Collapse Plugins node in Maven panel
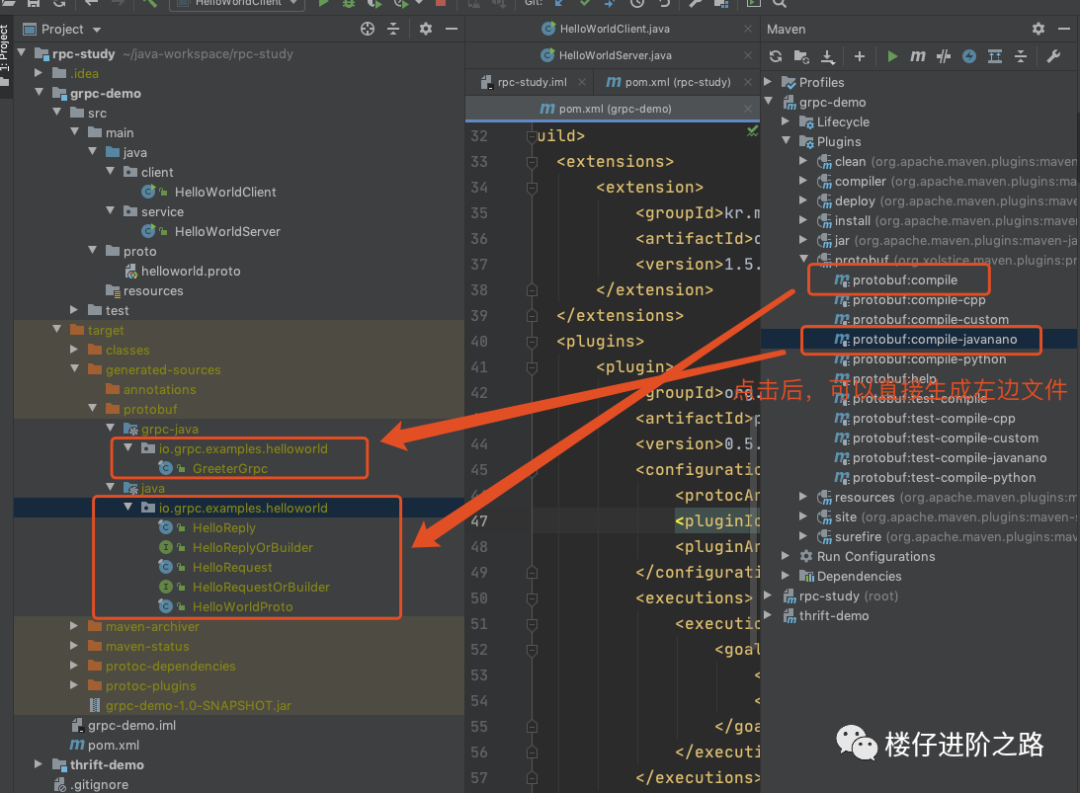The image size is (1080, 793). (786, 141)
